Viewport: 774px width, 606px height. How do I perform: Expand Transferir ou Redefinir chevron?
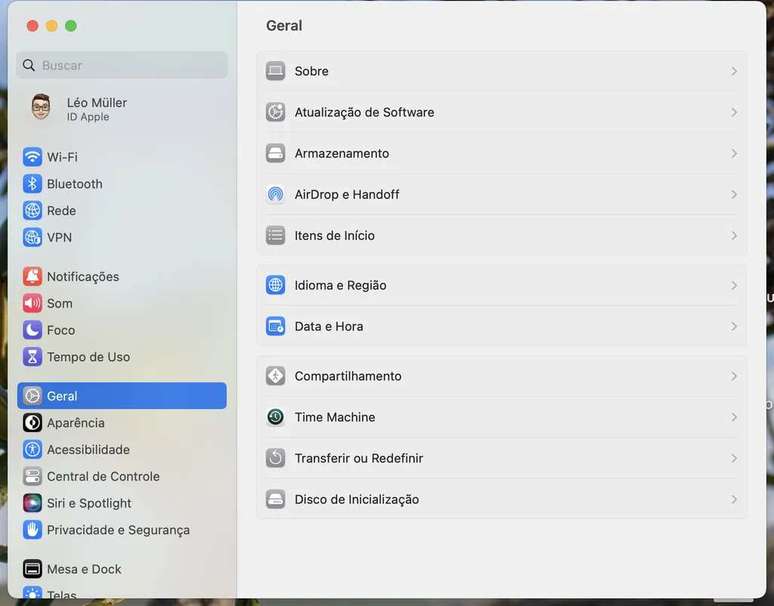tap(734, 458)
